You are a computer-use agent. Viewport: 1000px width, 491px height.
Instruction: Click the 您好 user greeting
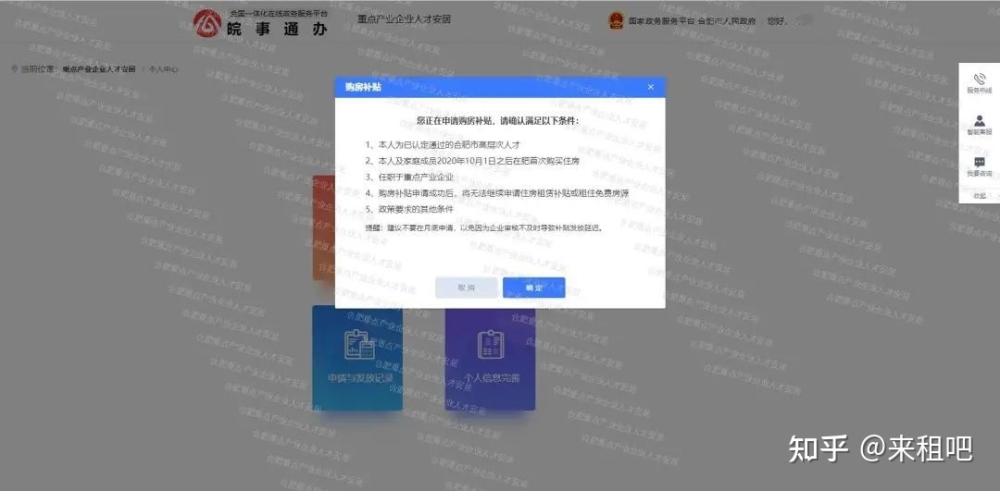click(x=776, y=21)
